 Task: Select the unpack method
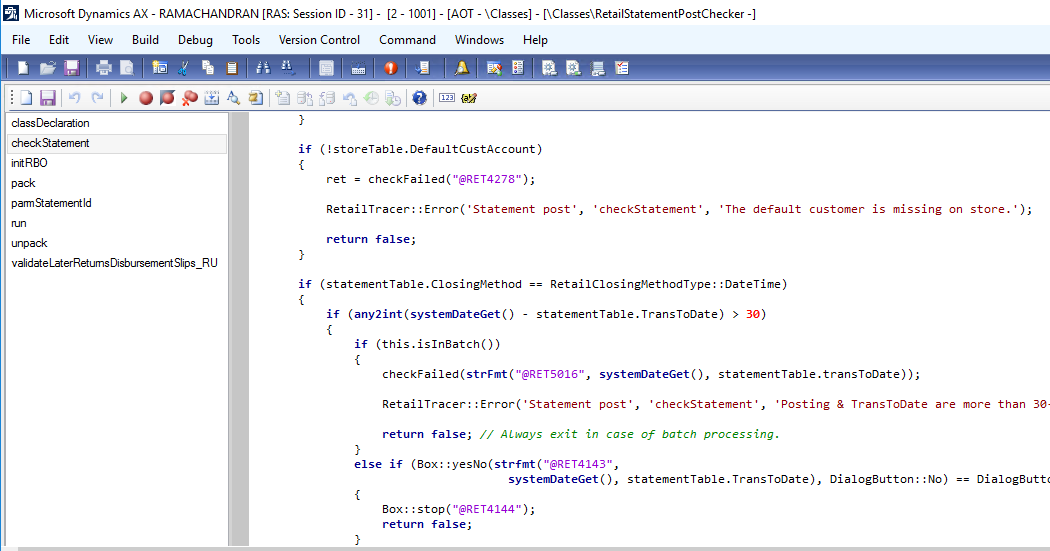coord(29,243)
